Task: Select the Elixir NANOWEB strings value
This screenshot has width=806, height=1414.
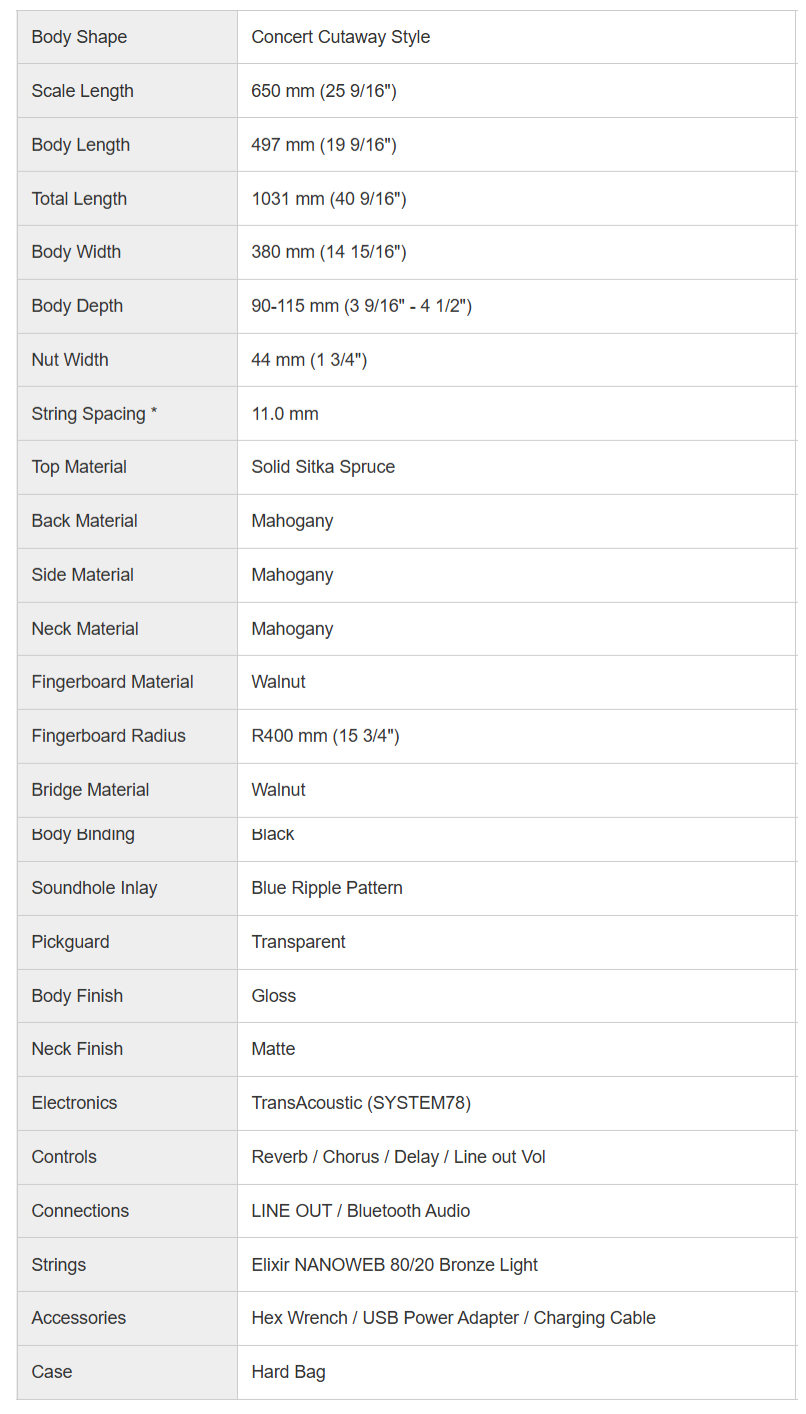Action: tap(394, 1265)
